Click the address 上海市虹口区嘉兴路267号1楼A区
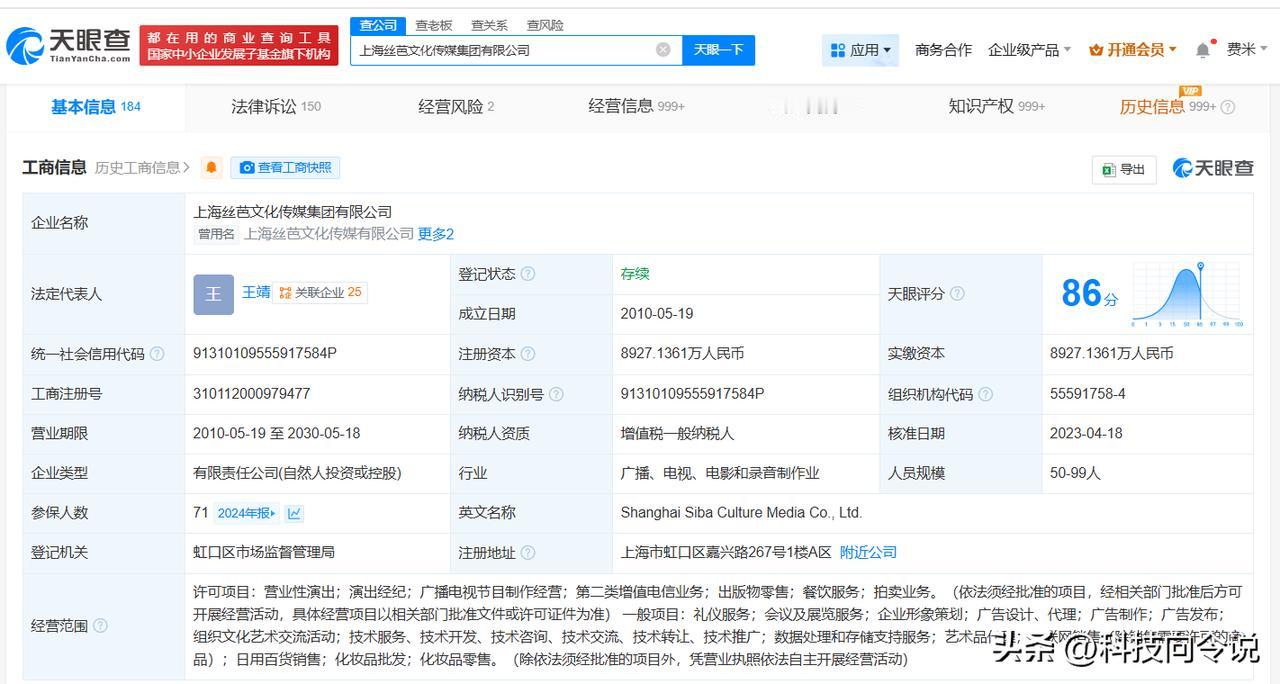Screen dimensions: 1280x684 coord(726,552)
